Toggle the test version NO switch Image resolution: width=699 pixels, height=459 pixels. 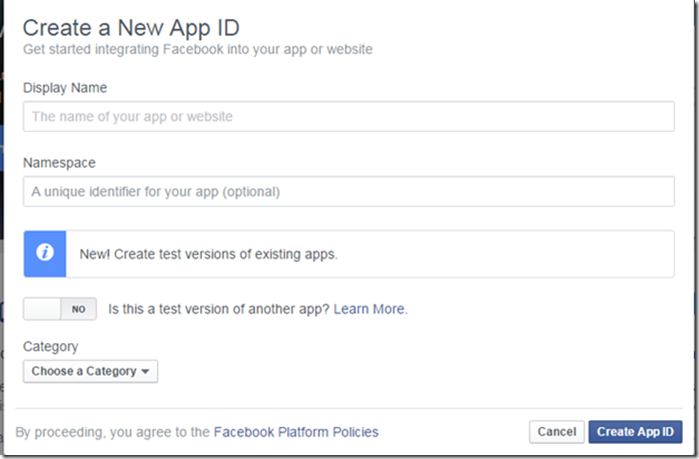click(x=60, y=309)
